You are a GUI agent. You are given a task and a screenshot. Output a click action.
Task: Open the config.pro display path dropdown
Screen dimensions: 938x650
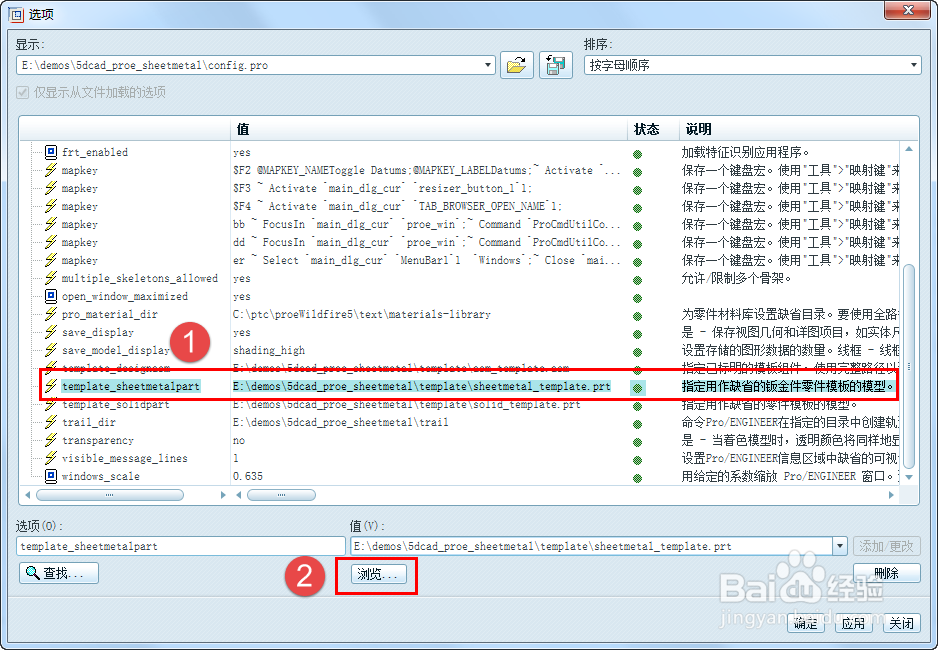[488, 65]
